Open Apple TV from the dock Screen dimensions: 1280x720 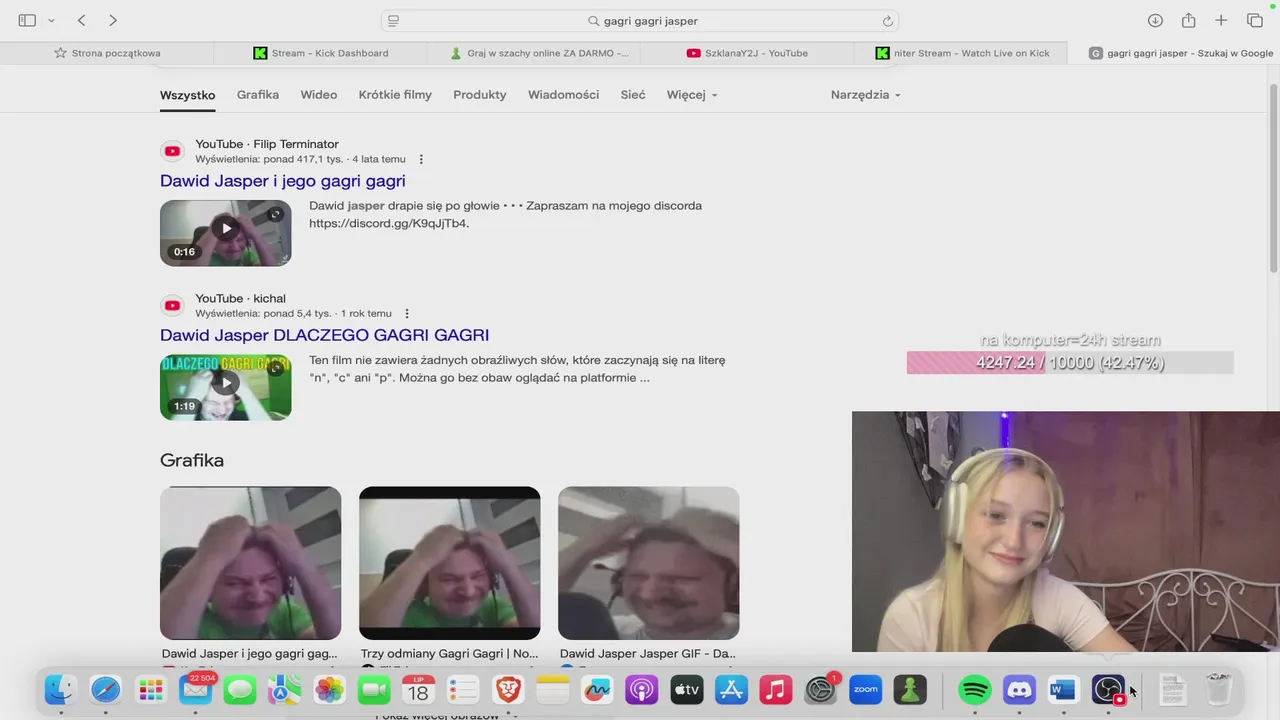[686, 689]
